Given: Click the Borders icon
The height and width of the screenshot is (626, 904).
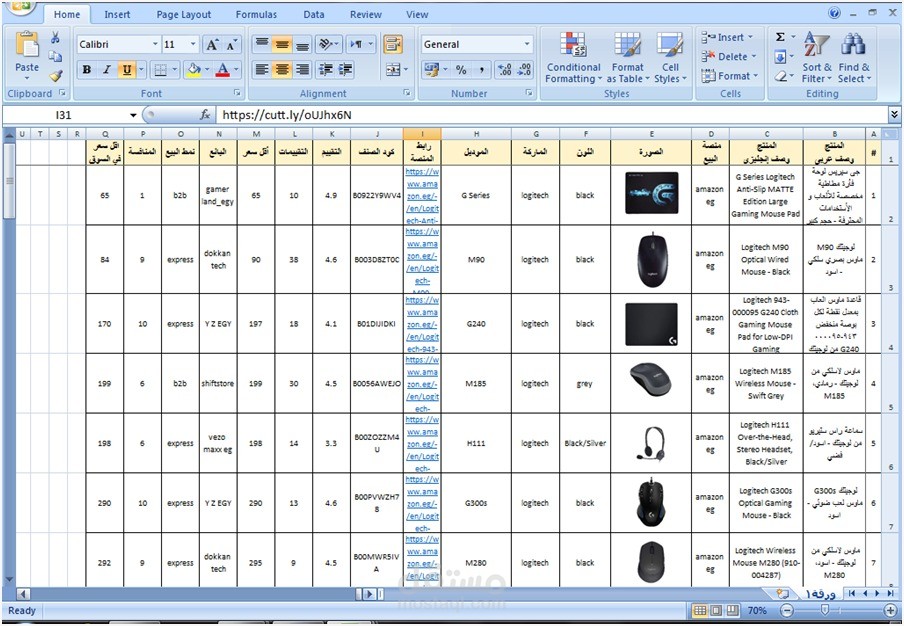Looking at the screenshot, I should pos(160,70).
